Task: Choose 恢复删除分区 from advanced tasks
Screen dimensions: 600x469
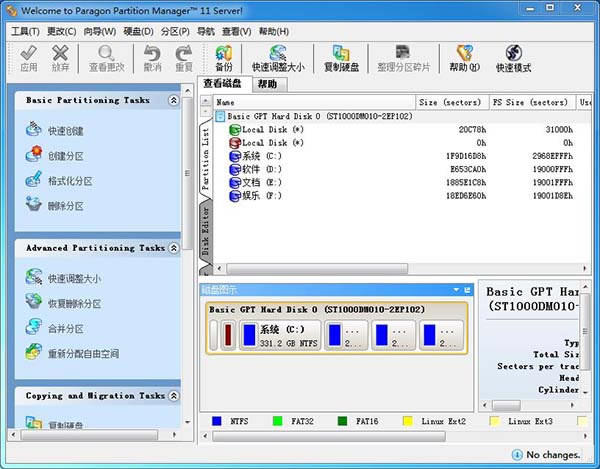Action: tap(74, 304)
